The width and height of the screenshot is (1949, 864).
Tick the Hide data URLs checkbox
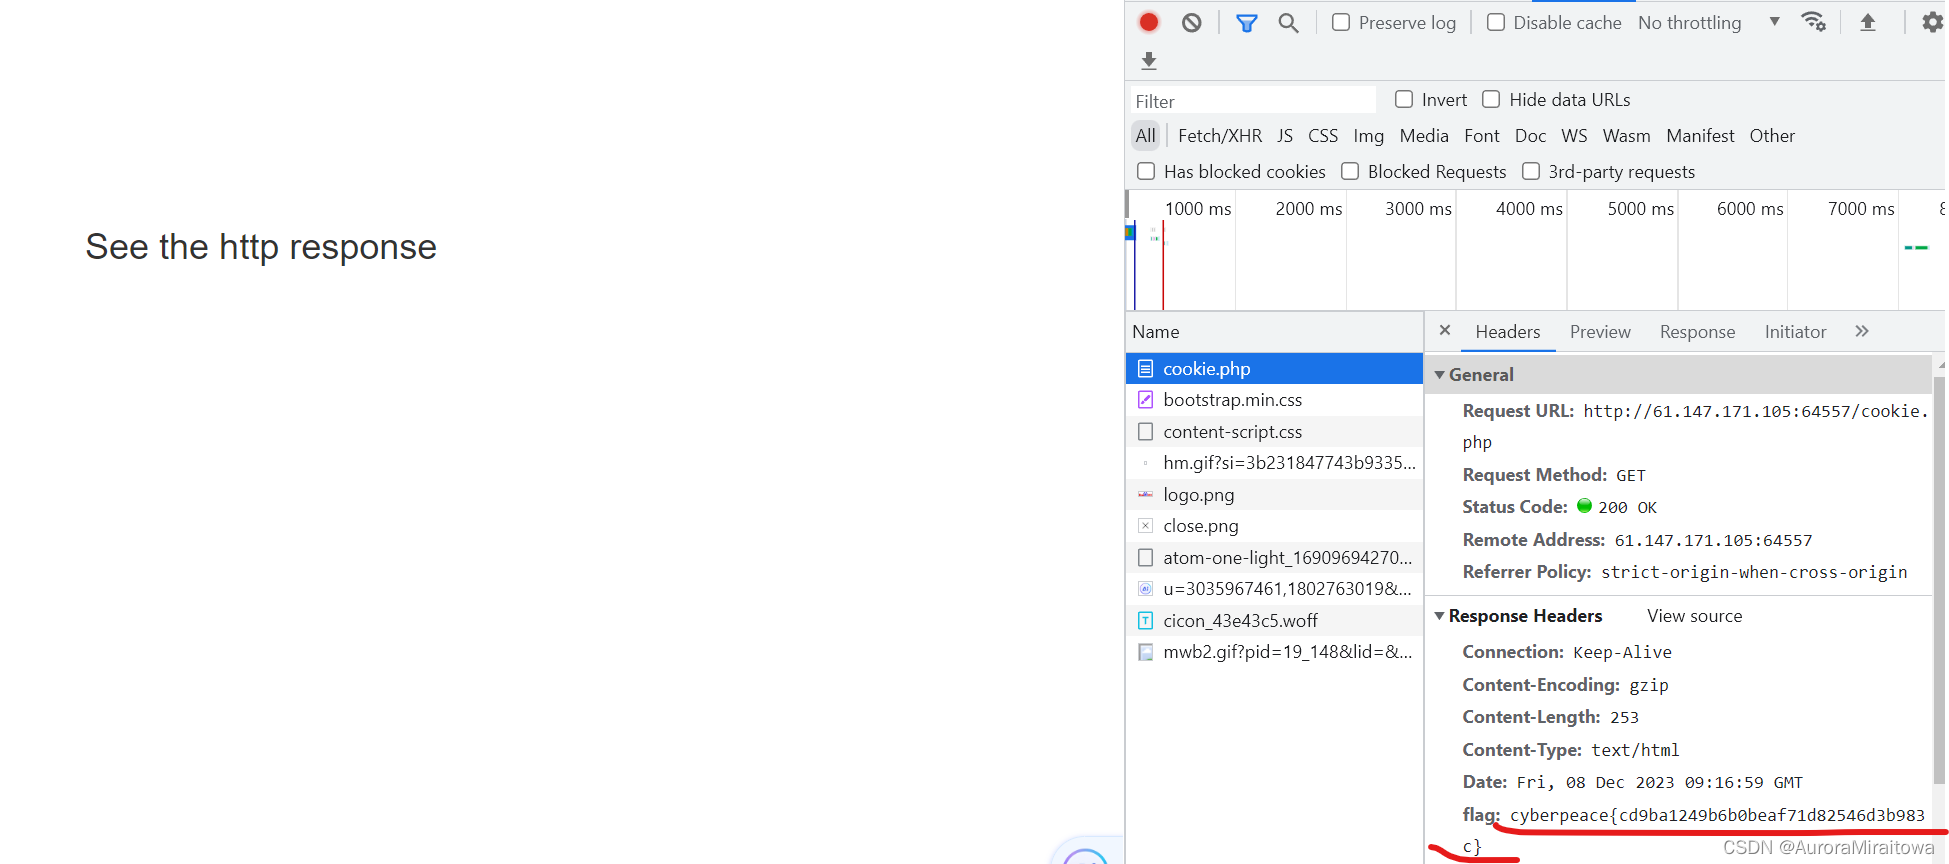point(1491,99)
